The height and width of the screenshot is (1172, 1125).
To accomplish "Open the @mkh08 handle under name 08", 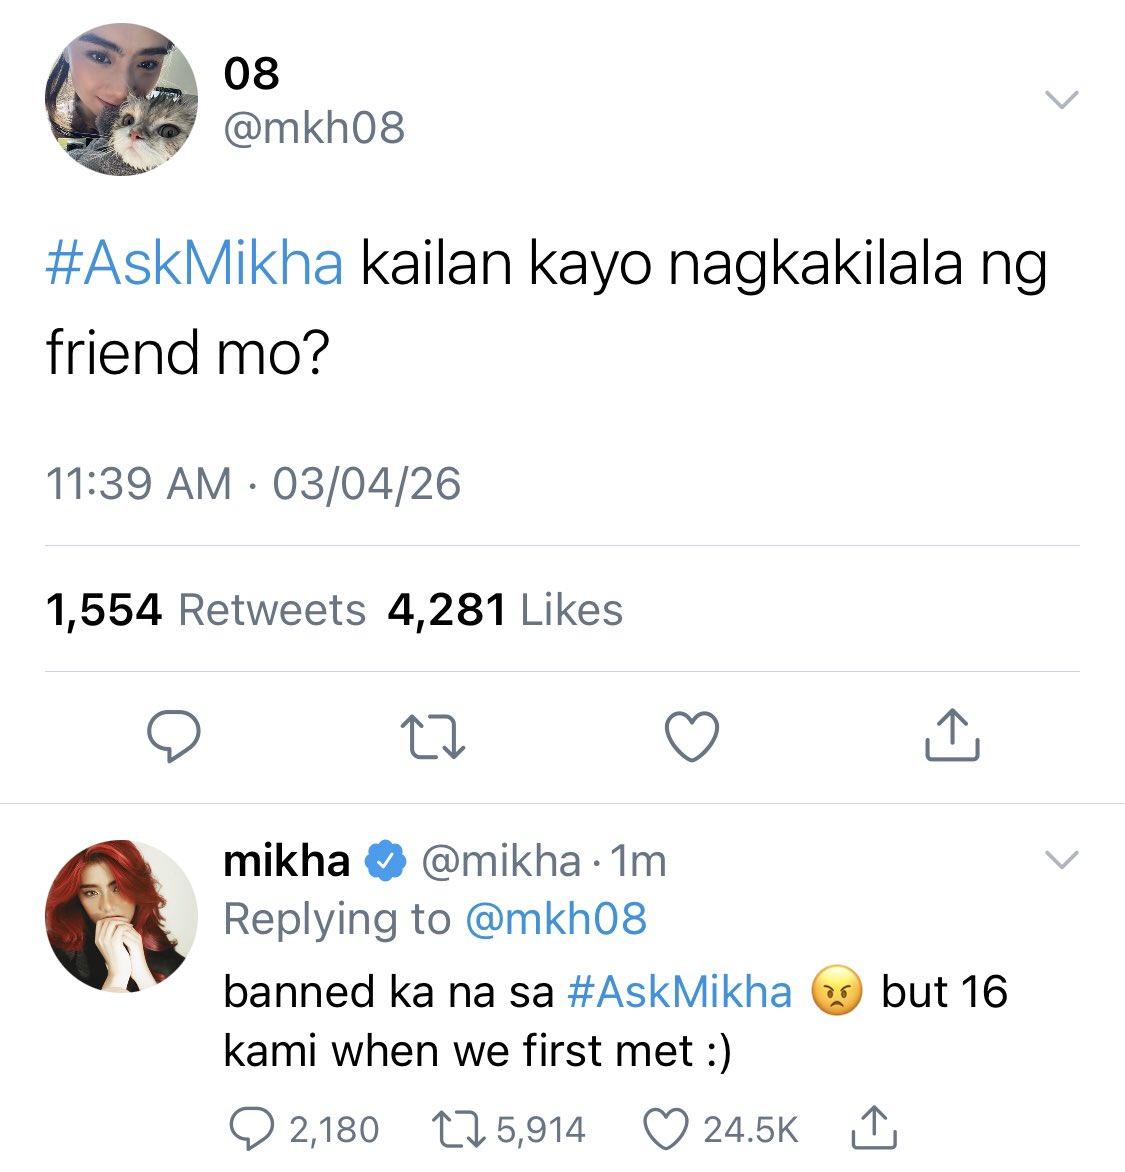I will (314, 128).
